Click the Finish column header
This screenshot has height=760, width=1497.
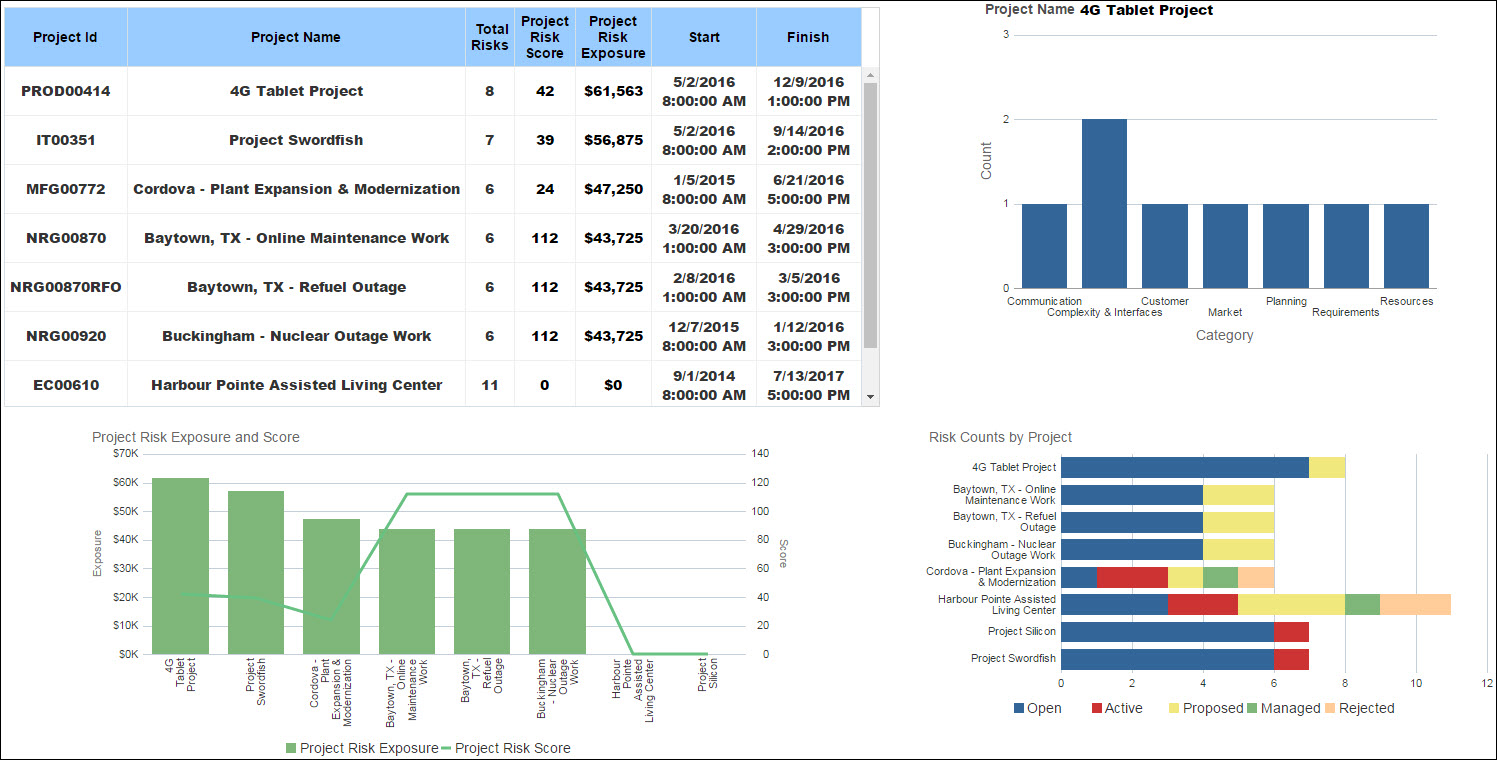point(808,37)
